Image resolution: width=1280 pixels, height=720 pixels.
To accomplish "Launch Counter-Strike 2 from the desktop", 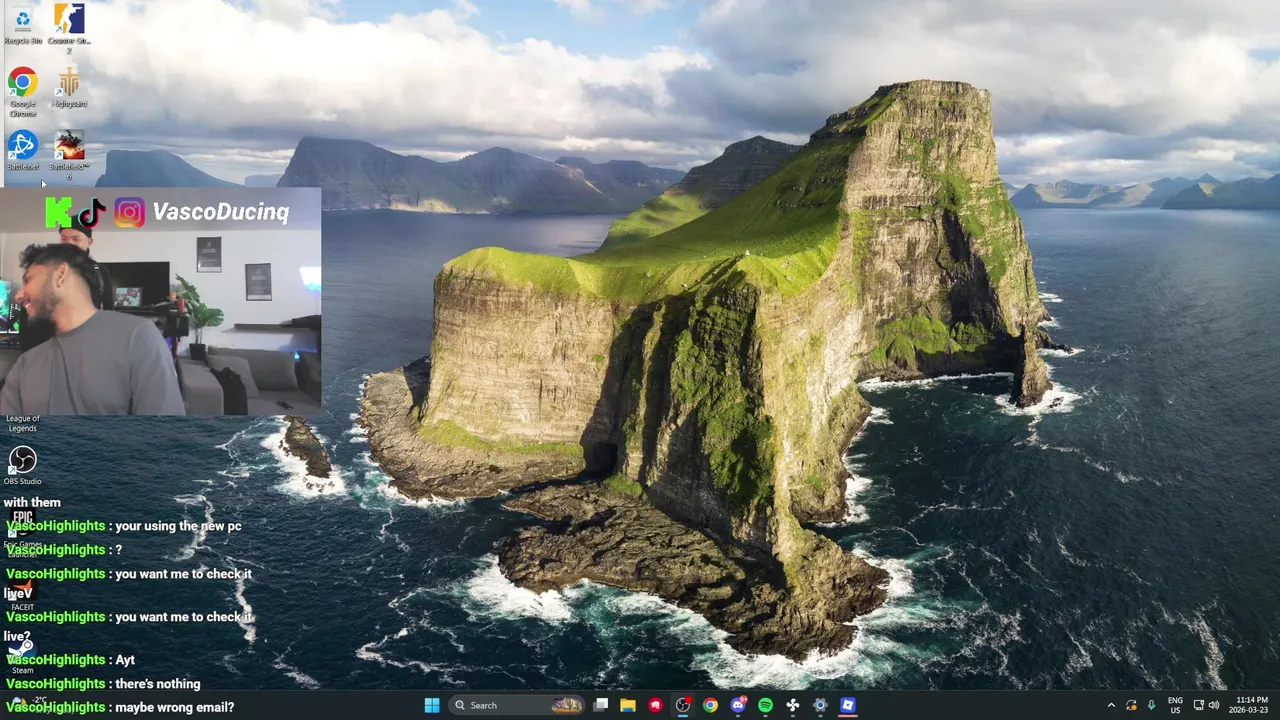I will pos(68,26).
